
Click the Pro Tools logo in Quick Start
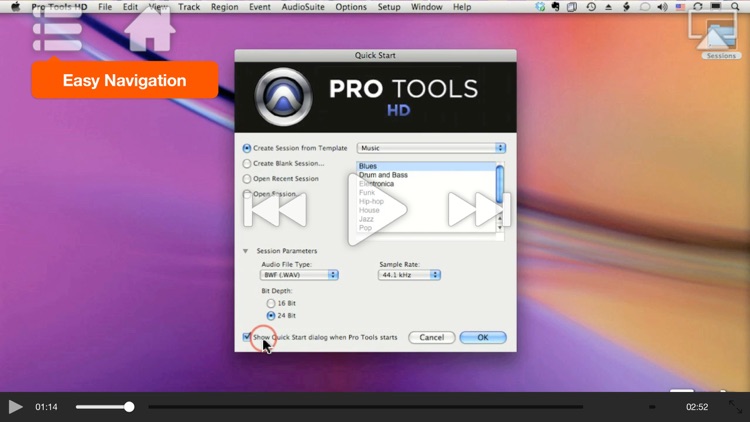pyautogui.click(x=283, y=97)
